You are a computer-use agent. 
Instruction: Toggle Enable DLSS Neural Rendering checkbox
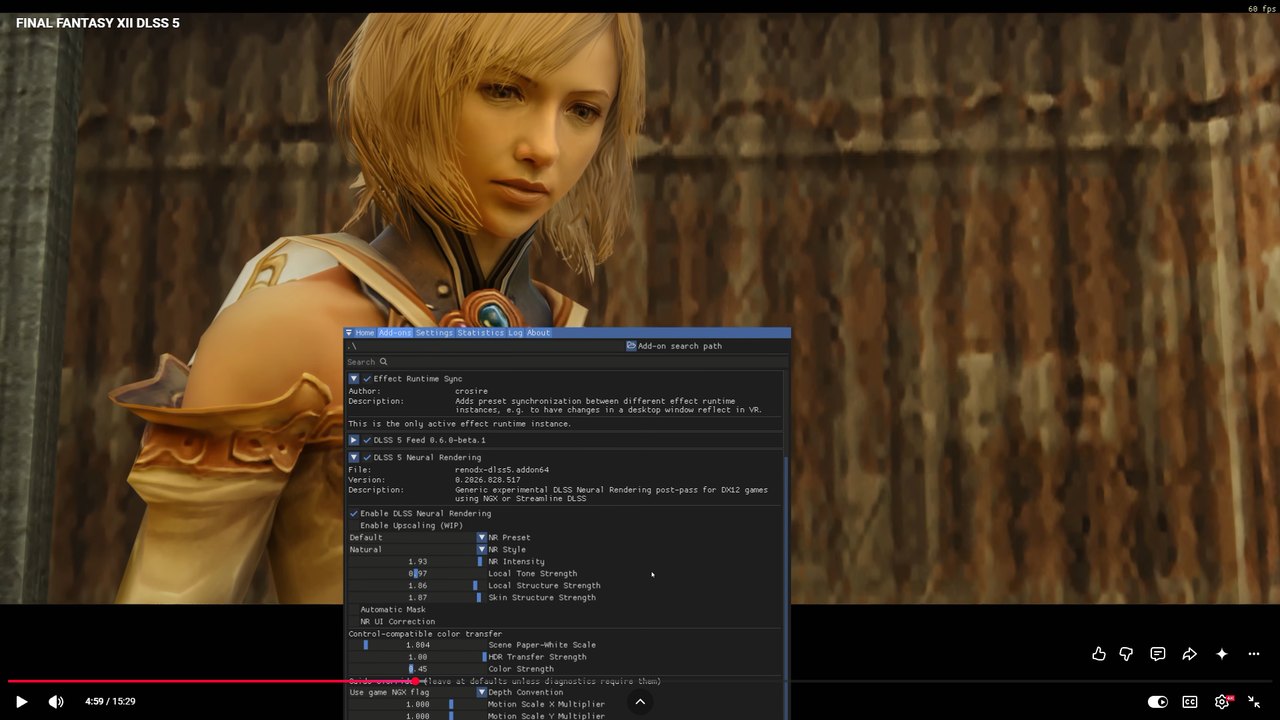tap(354, 514)
